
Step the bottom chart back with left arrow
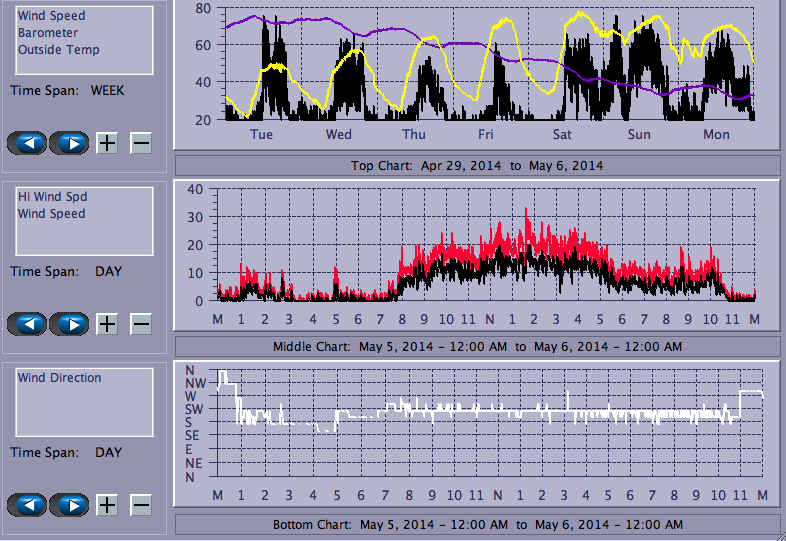click(x=27, y=505)
